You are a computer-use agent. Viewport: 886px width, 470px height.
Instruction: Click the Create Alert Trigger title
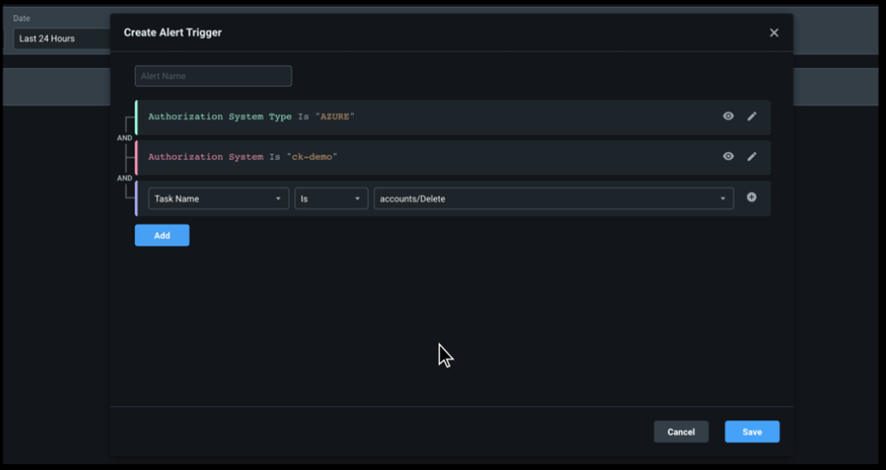(172, 33)
